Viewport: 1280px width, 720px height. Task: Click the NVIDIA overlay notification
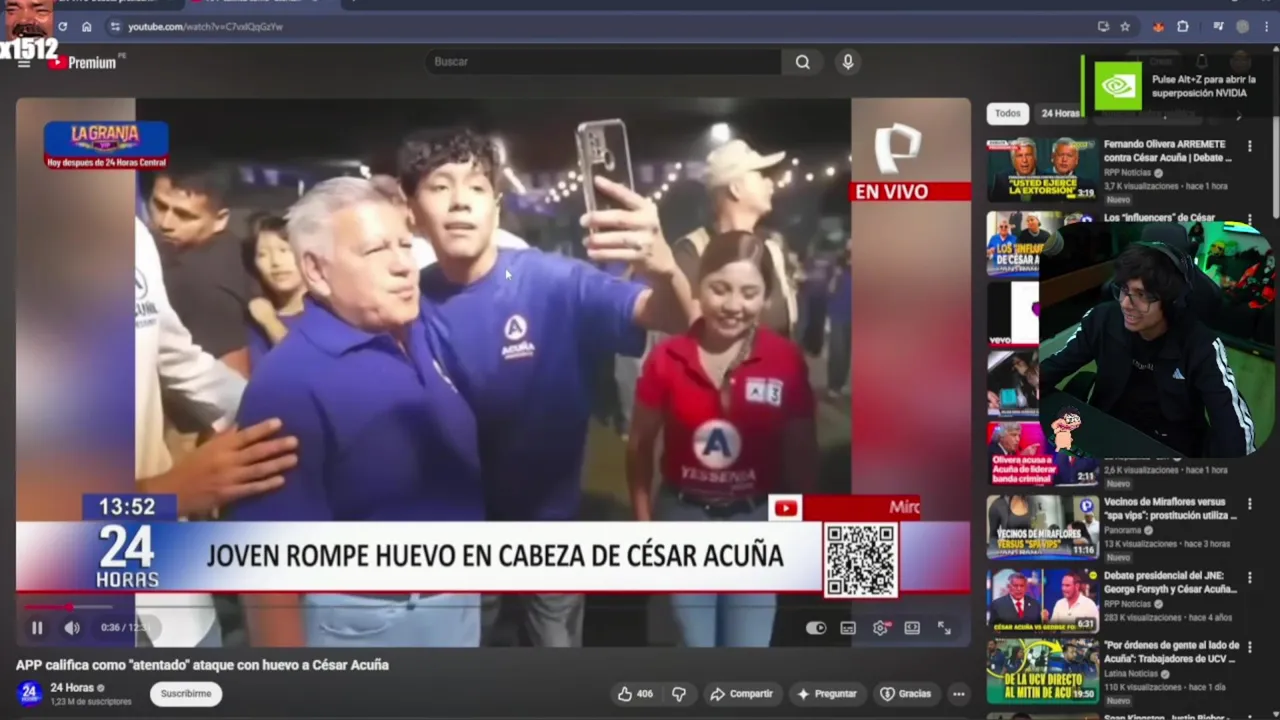tap(1180, 86)
